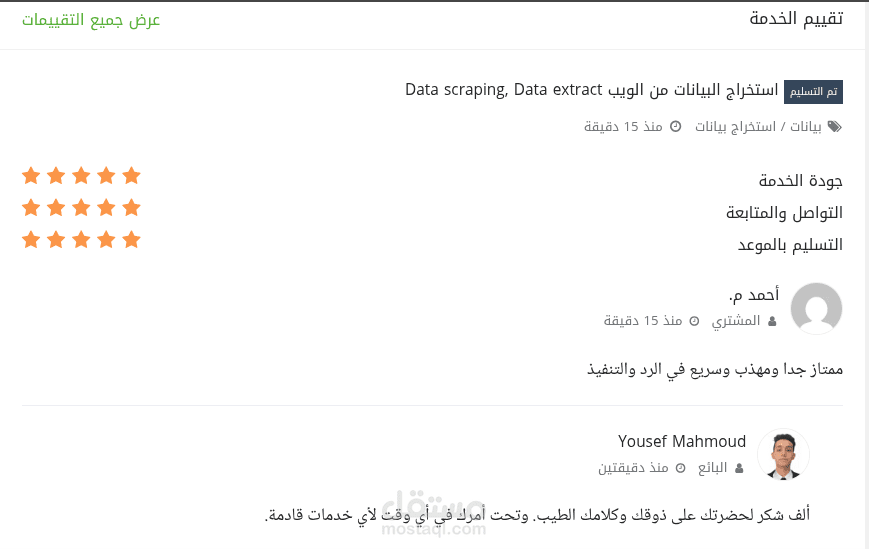Go to the بيانات category link
The image size is (869, 549).
[x=806, y=127]
